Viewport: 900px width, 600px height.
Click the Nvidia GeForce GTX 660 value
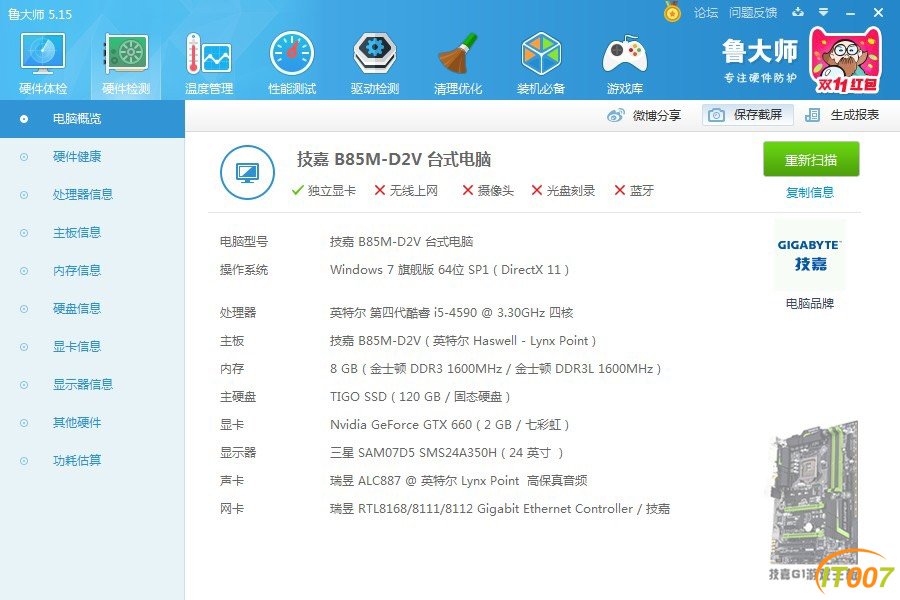click(x=449, y=425)
